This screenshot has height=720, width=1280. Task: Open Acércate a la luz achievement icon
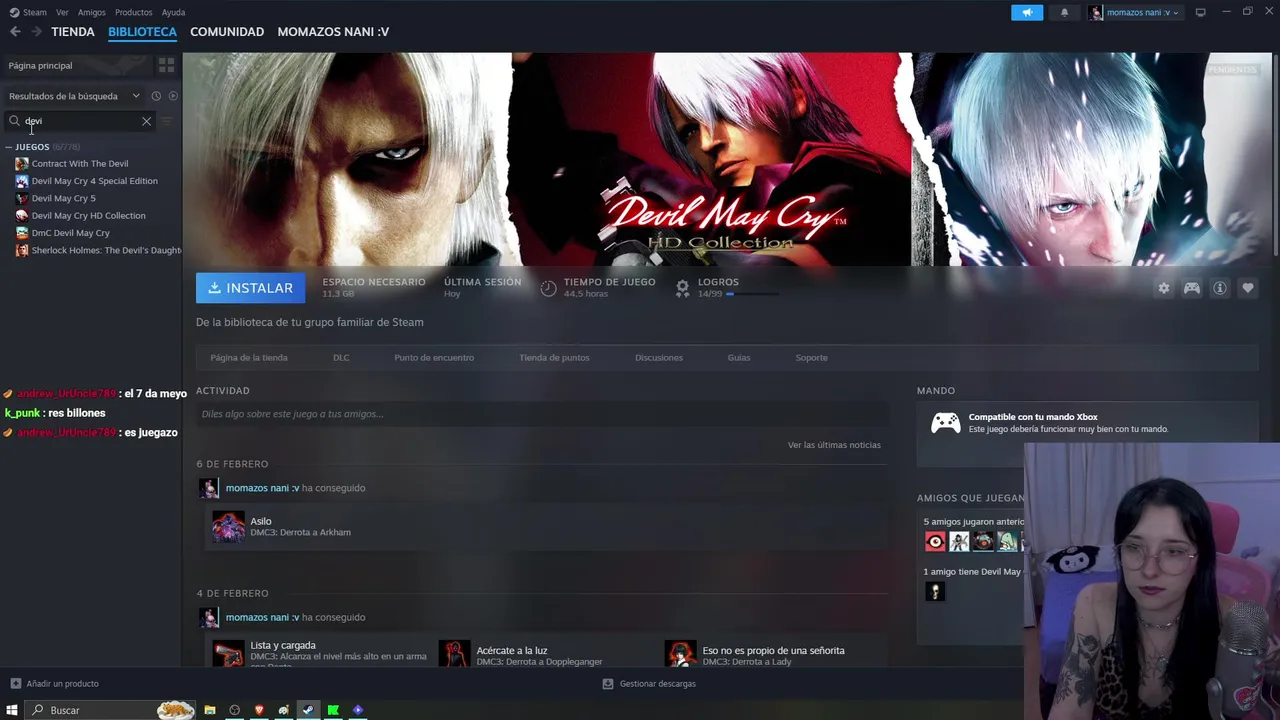point(454,654)
